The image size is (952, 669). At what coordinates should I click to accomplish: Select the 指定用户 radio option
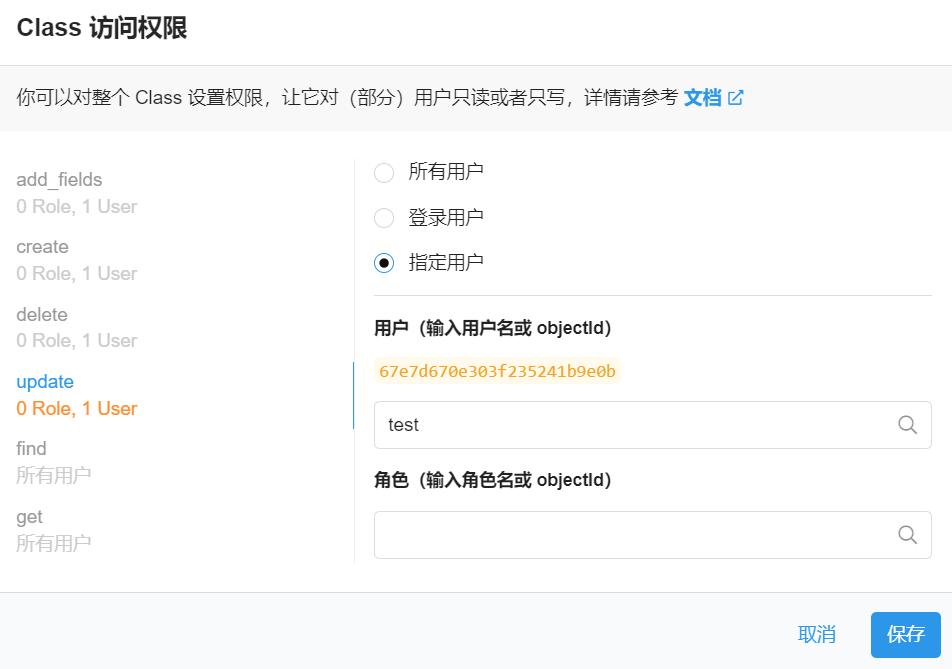(x=384, y=263)
